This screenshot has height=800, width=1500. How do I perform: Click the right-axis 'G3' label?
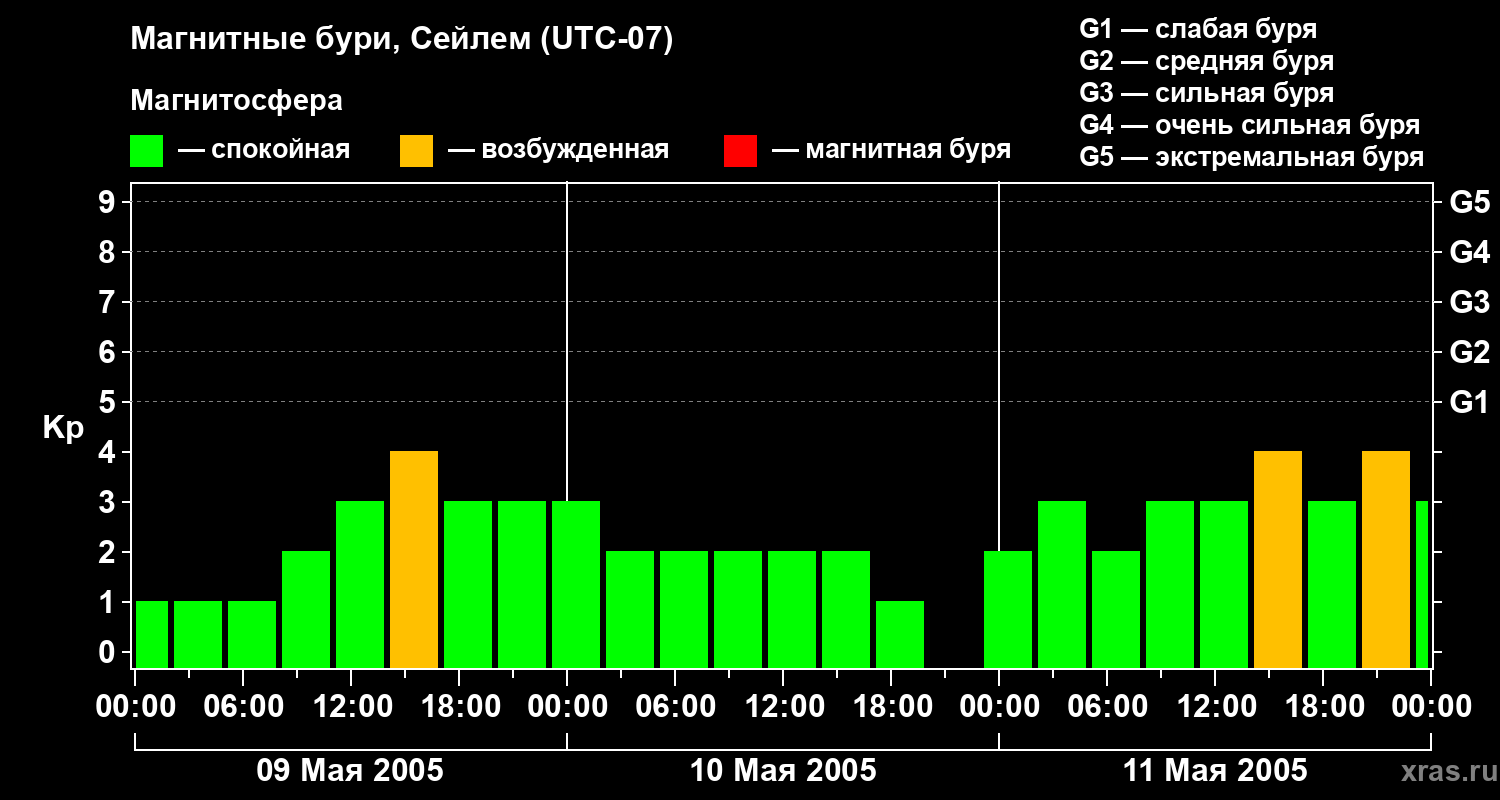pos(1469,303)
